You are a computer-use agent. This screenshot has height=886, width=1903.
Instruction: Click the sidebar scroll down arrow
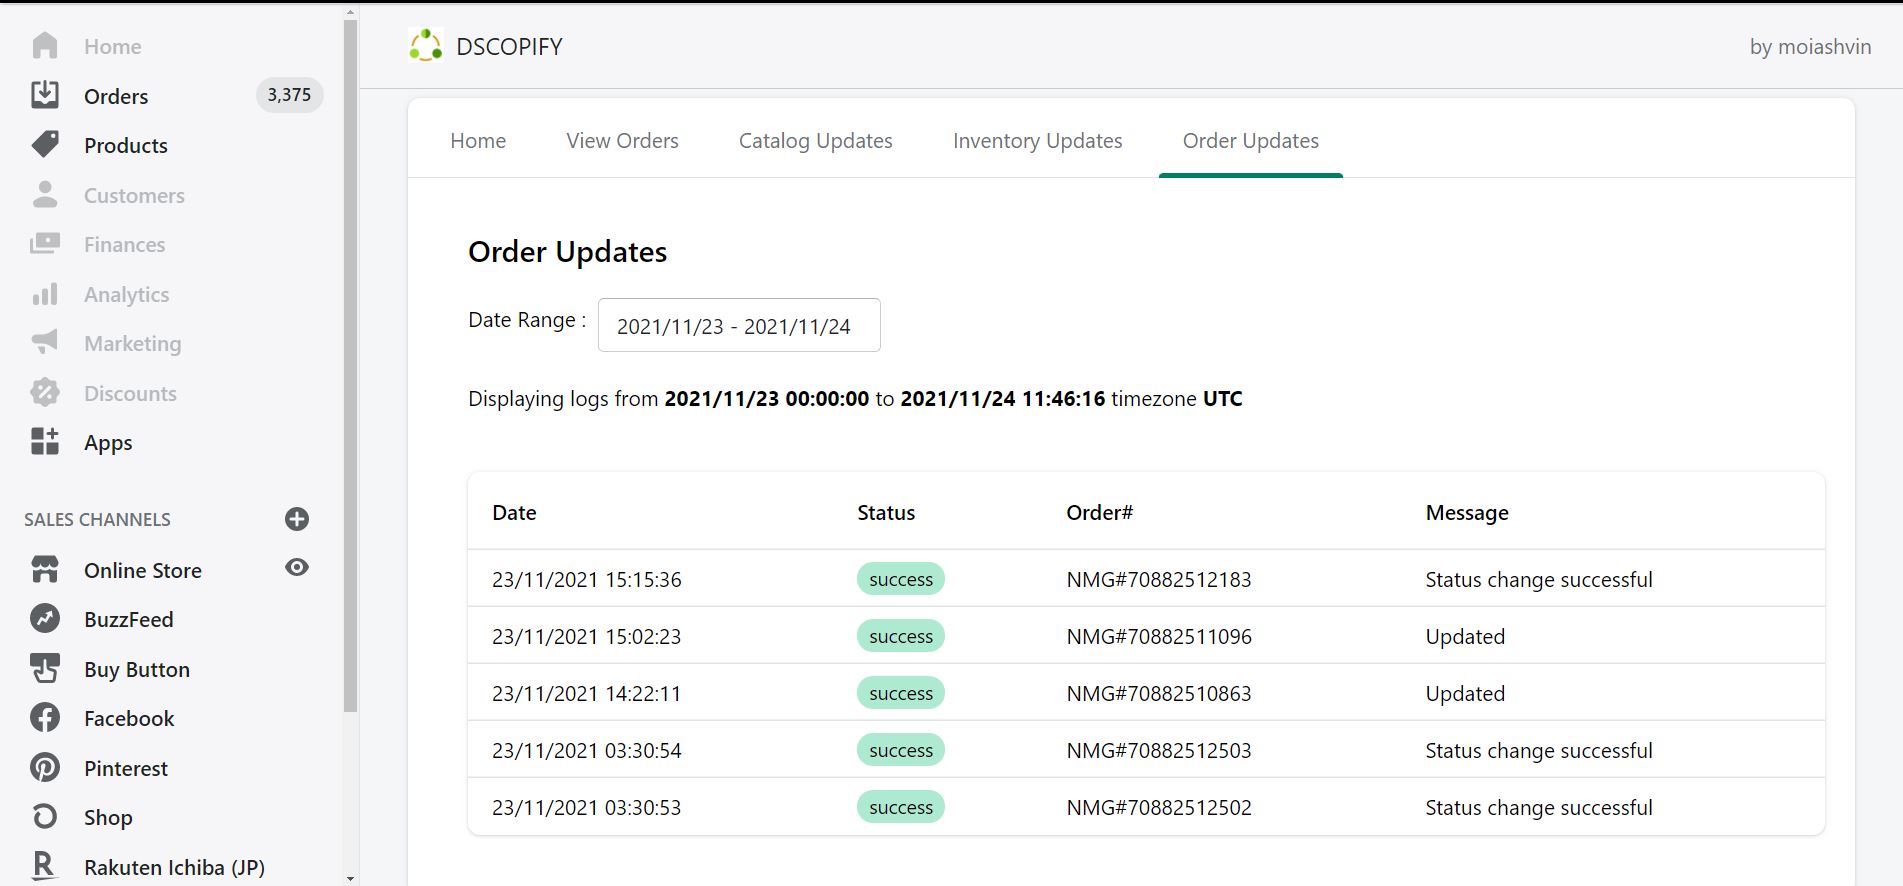(350, 878)
